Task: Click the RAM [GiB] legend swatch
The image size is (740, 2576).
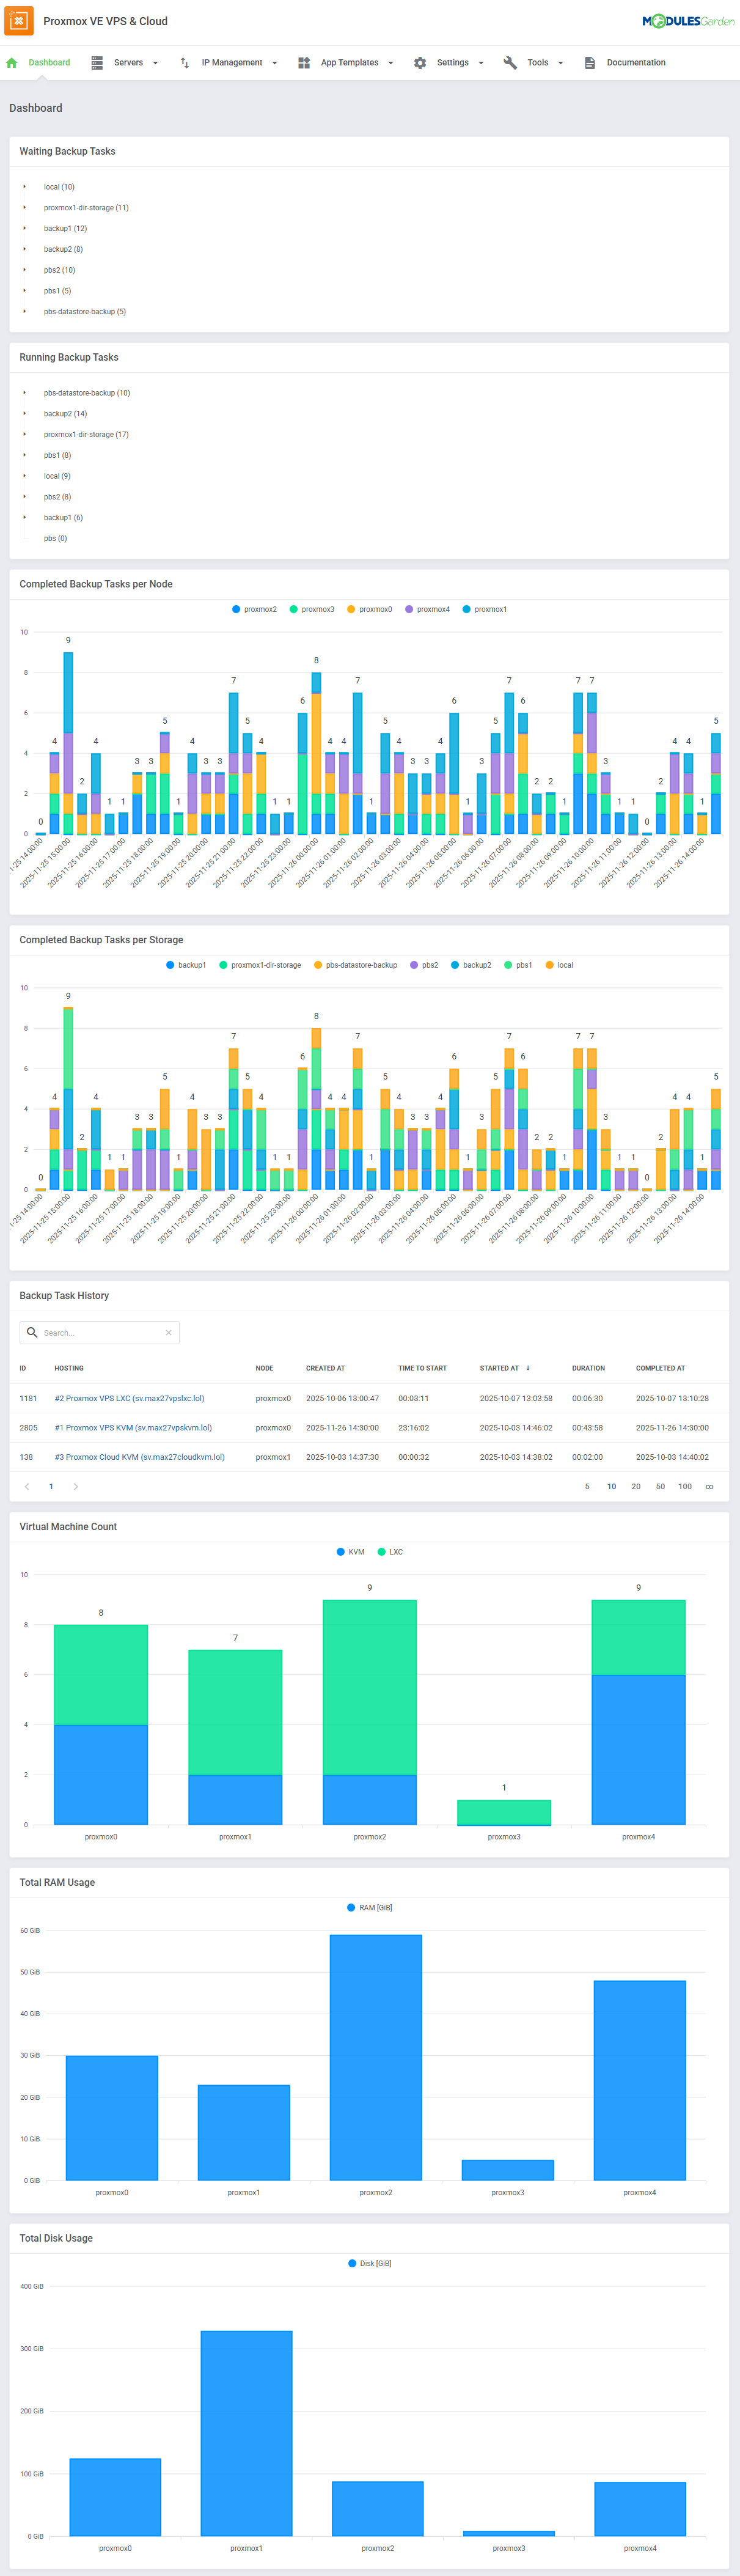Action: 351,1908
